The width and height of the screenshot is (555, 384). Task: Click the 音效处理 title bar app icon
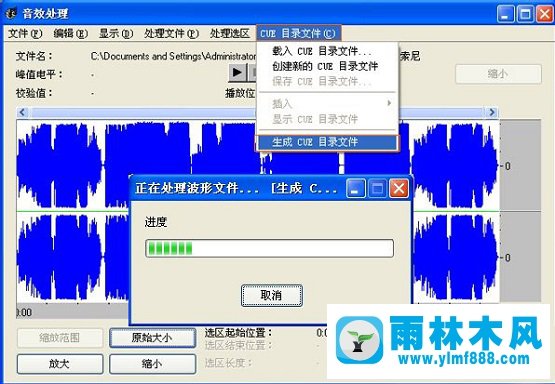(12, 13)
